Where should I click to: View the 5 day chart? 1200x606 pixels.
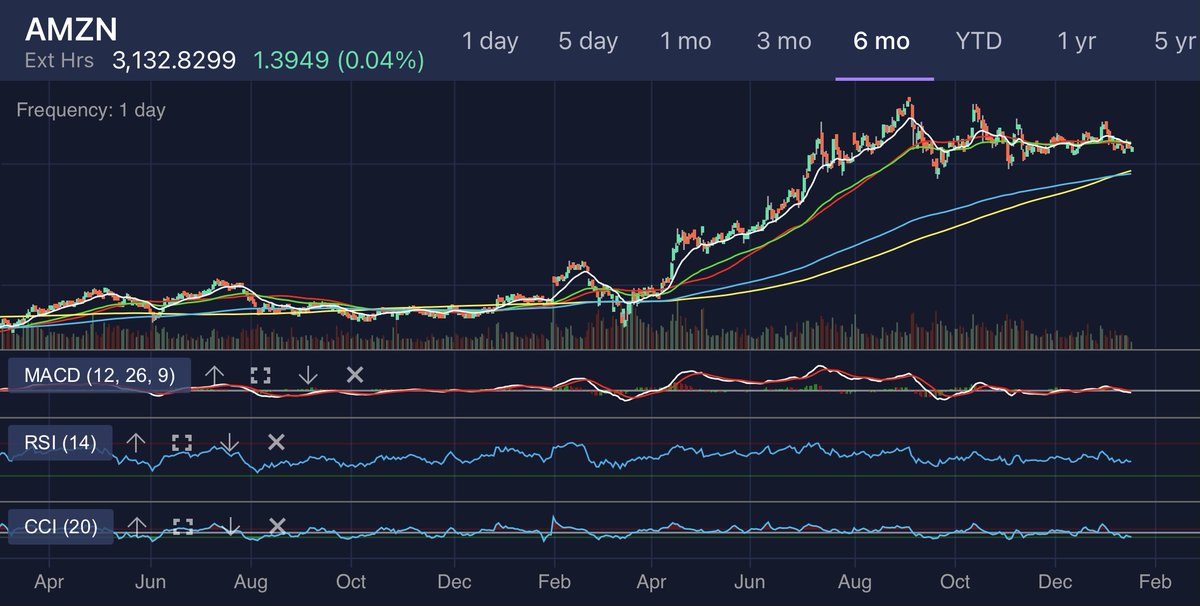pos(587,41)
